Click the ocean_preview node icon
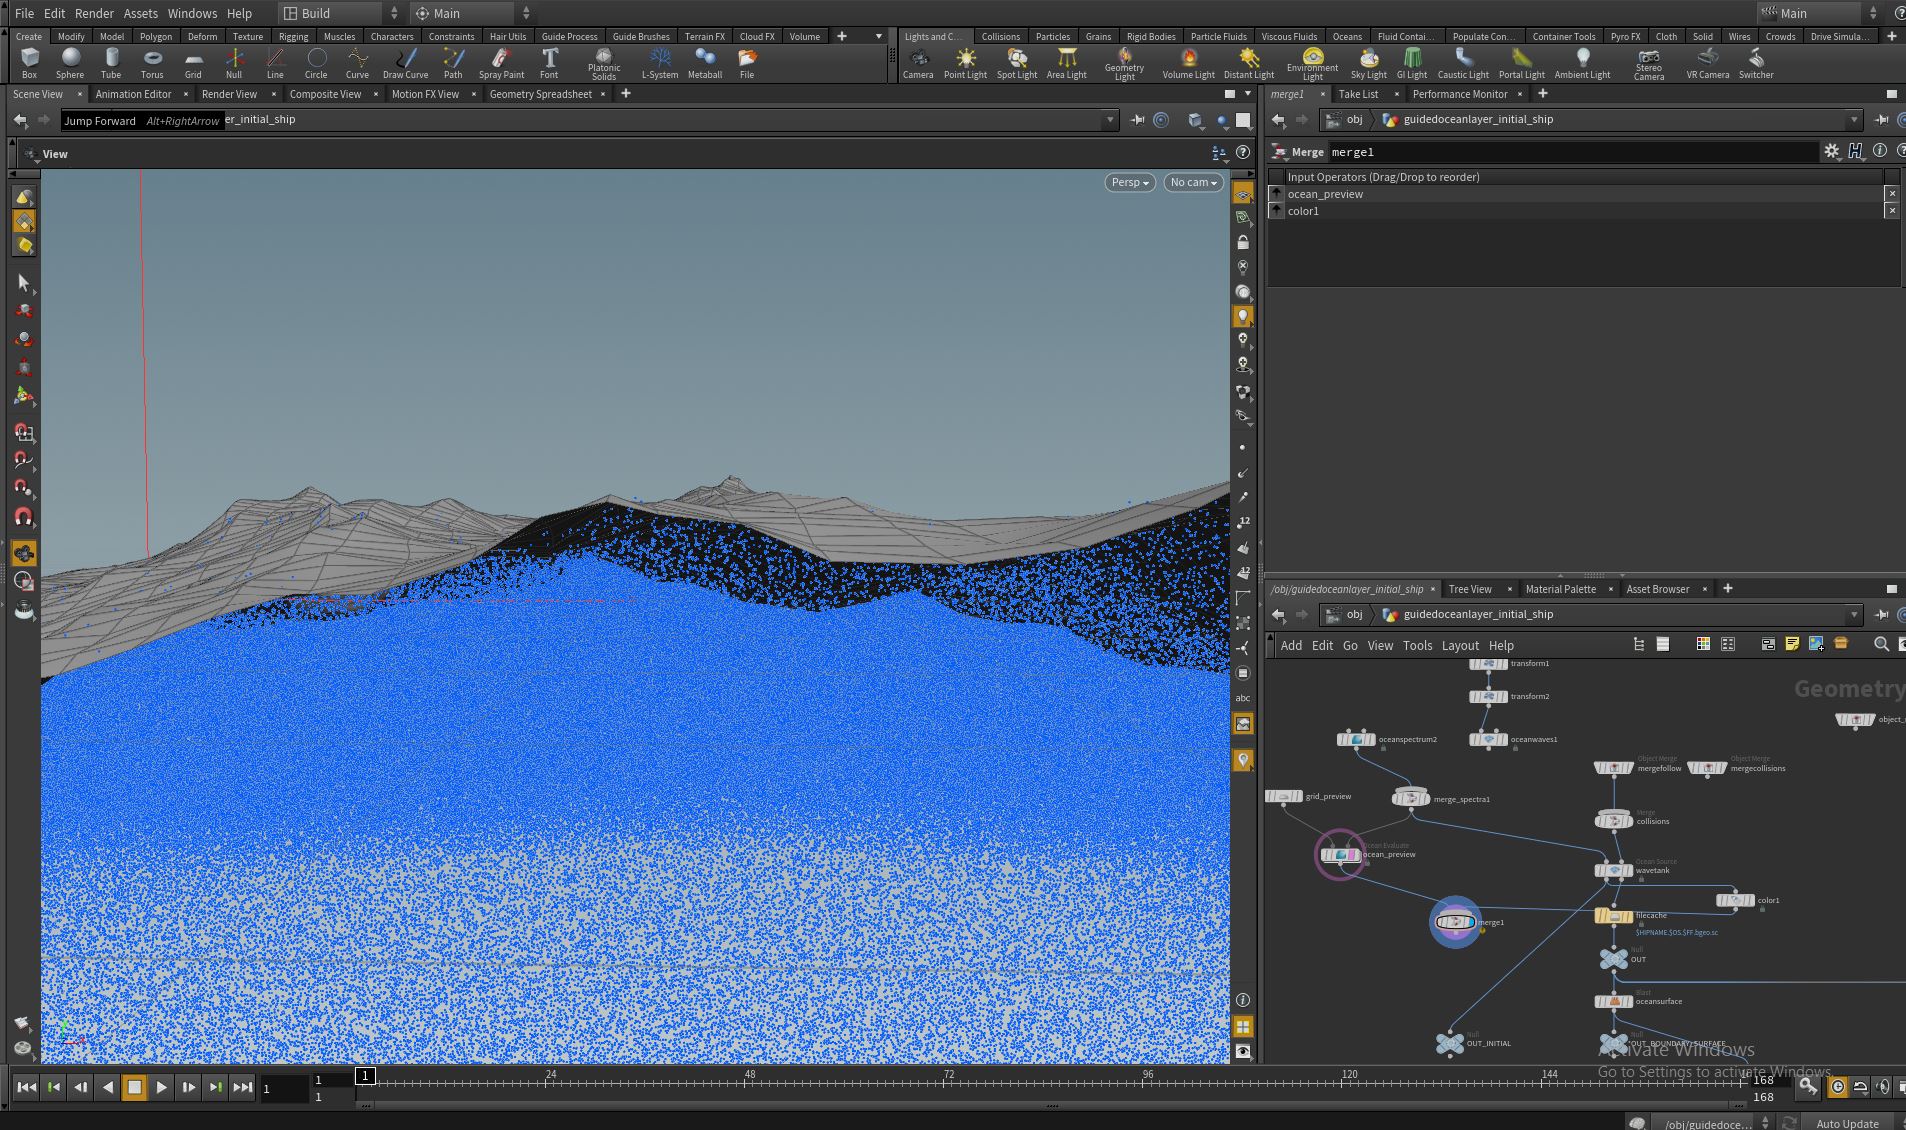 tap(1340, 855)
